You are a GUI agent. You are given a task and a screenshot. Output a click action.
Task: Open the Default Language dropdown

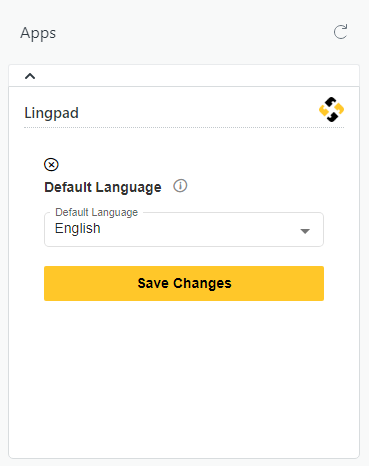click(x=184, y=229)
